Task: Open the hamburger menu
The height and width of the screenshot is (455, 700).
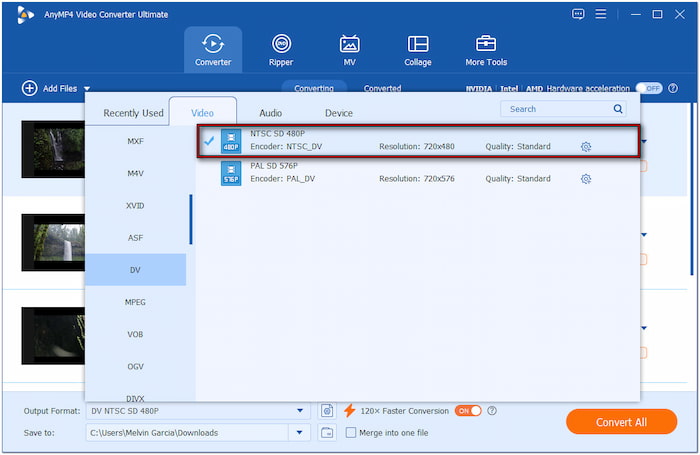Action: point(601,14)
